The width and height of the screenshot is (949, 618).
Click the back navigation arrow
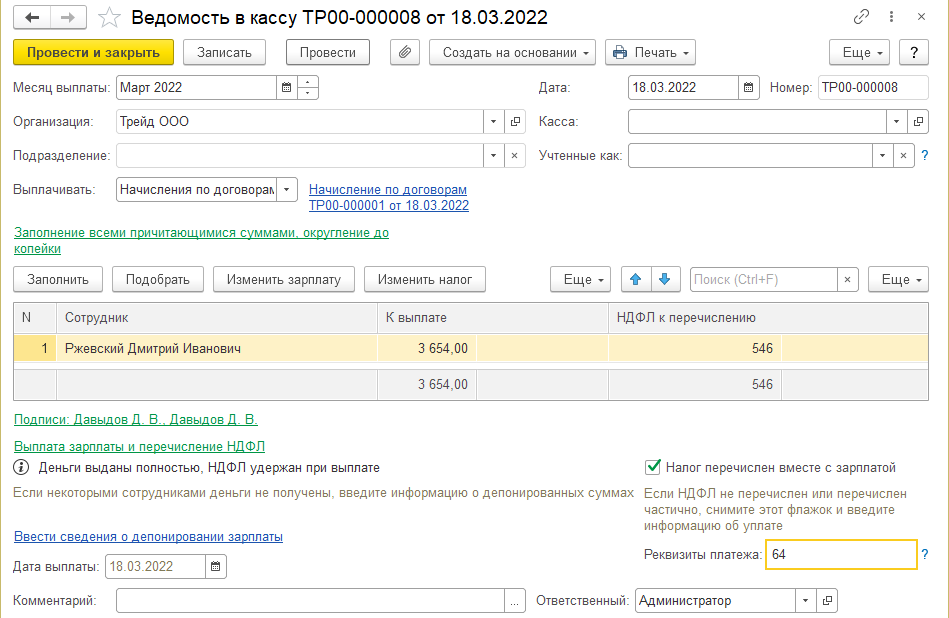33,18
